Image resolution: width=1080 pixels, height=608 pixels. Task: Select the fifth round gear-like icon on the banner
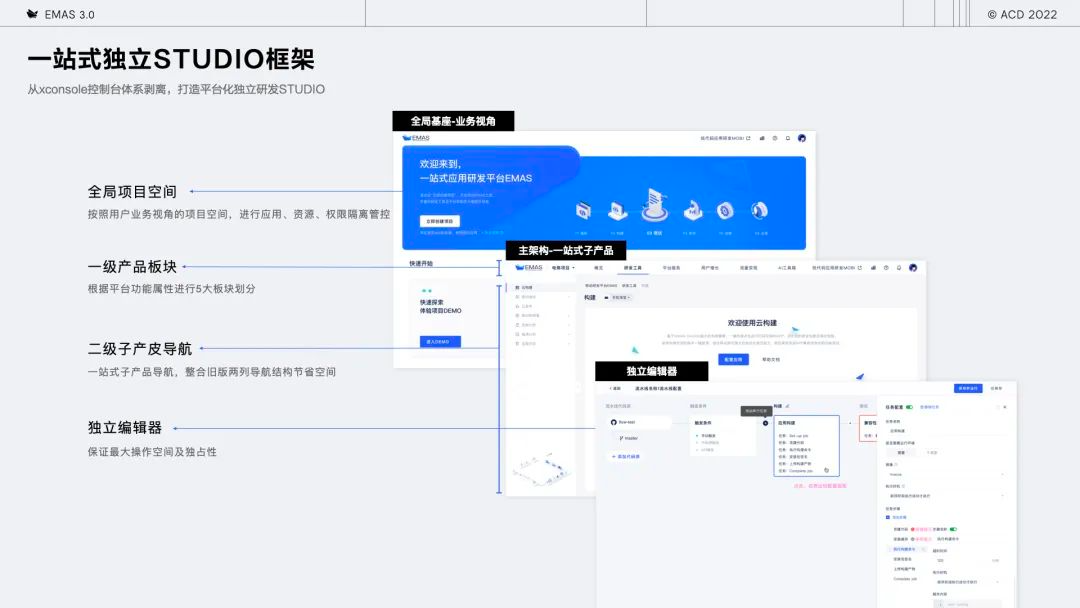[x=725, y=211]
